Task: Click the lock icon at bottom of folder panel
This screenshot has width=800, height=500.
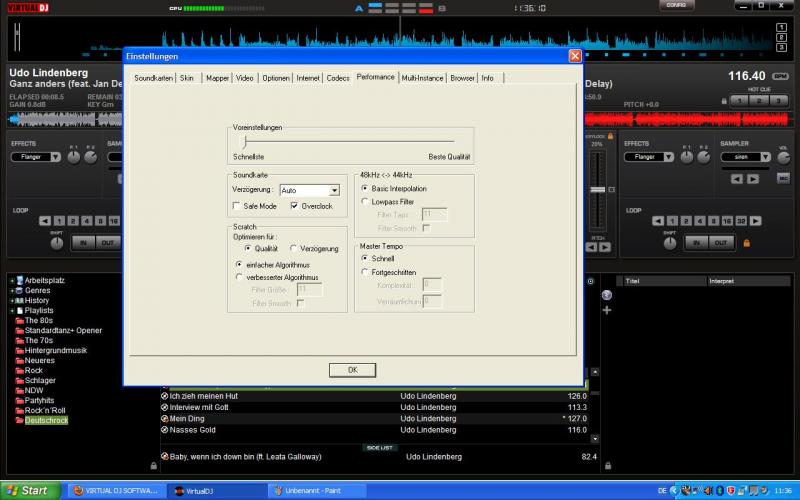Action: [x=154, y=465]
